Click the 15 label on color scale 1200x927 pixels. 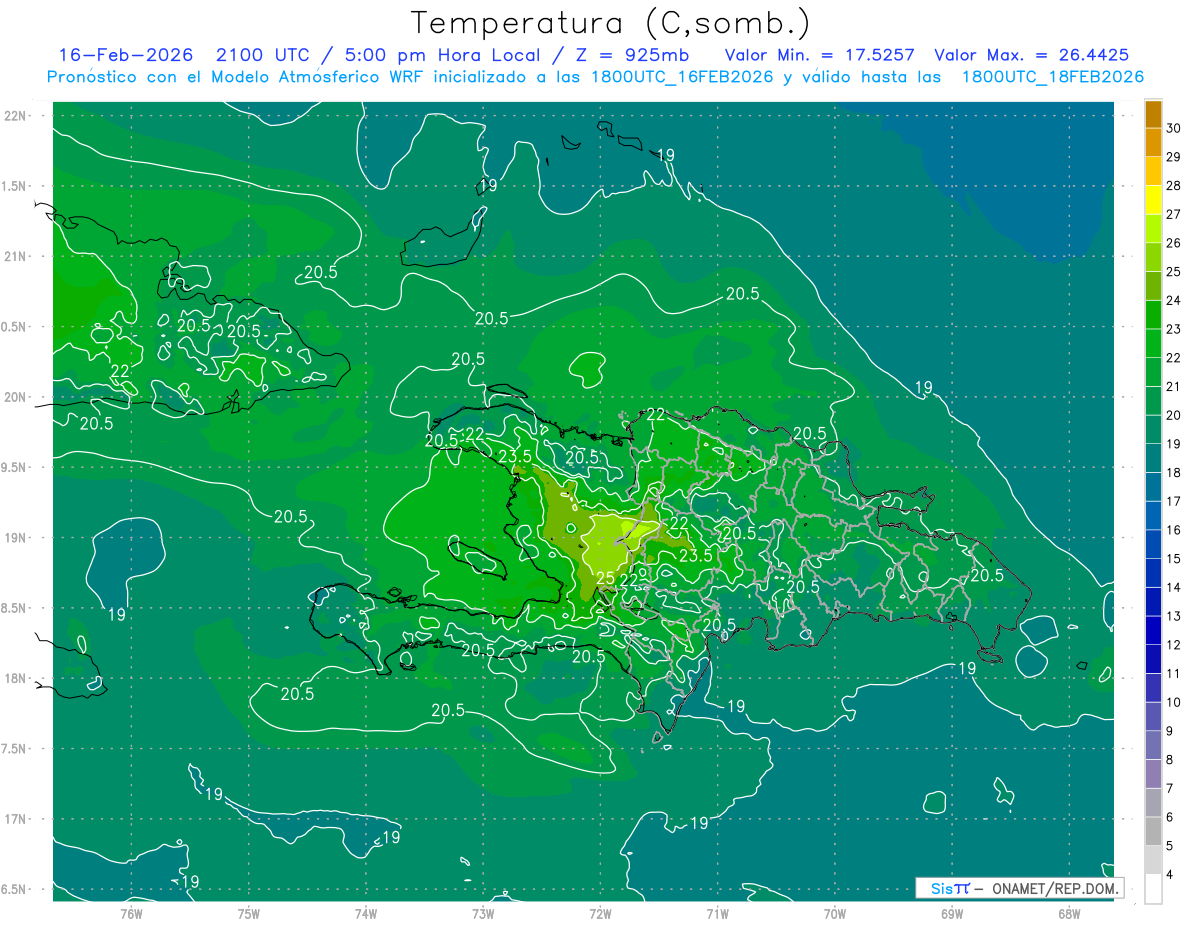(1174, 558)
